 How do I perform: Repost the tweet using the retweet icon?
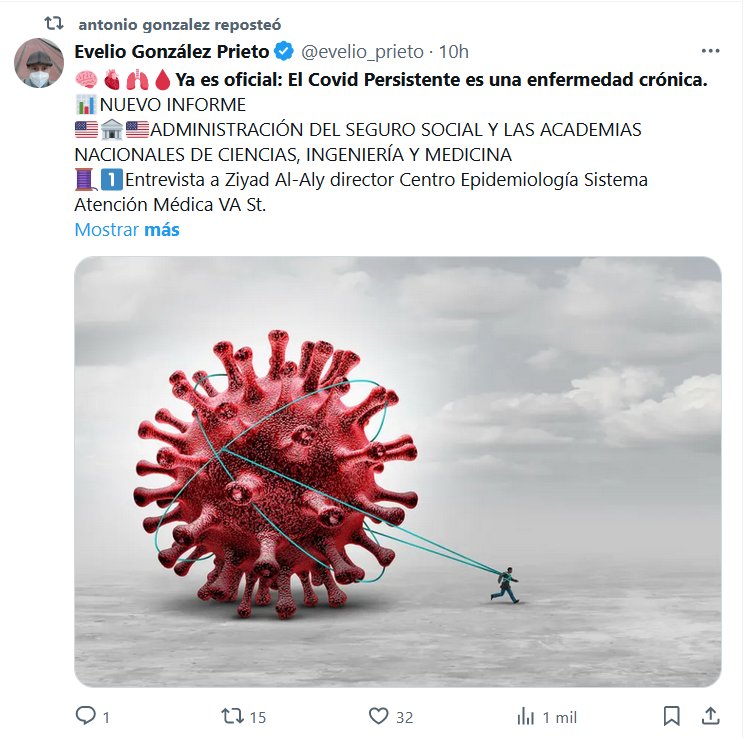click(232, 716)
